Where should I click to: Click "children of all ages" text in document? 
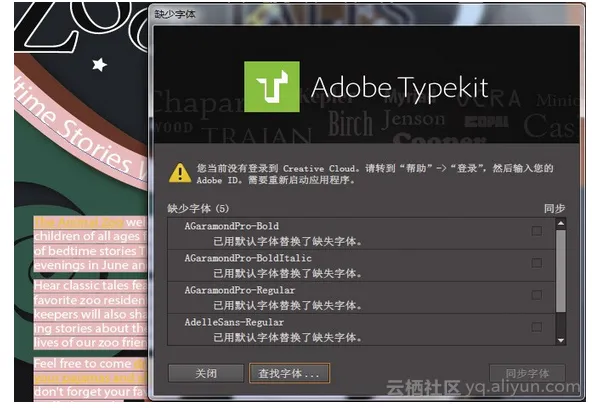click(87, 236)
